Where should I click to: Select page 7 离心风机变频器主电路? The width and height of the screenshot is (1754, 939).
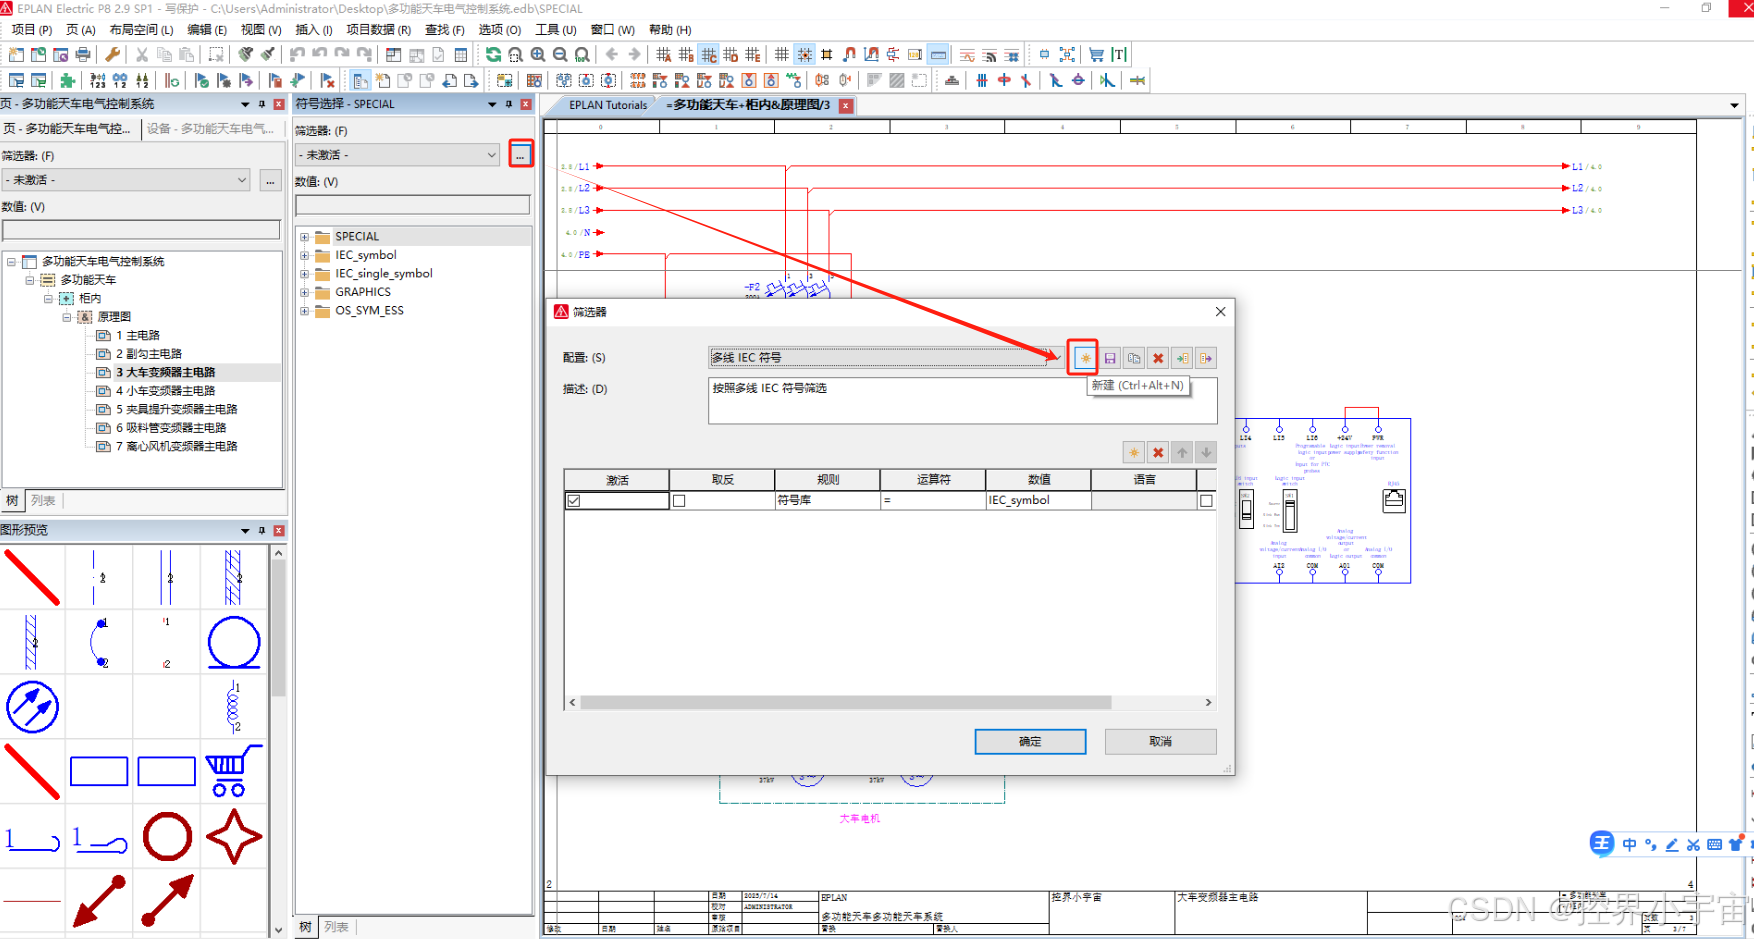[176, 446]
